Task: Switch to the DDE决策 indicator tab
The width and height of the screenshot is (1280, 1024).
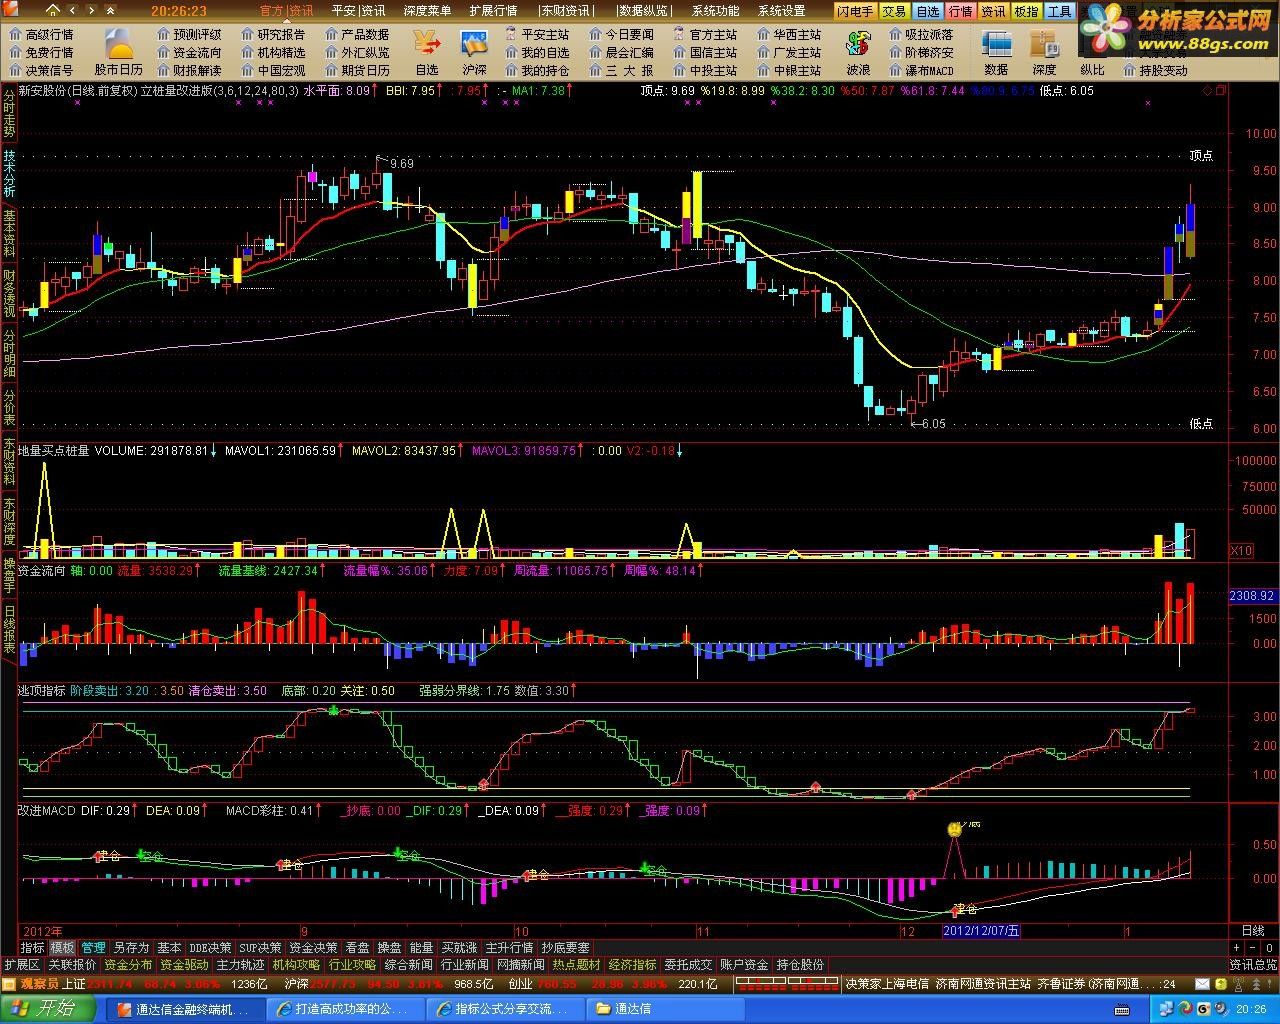Action: pos(210,947)
